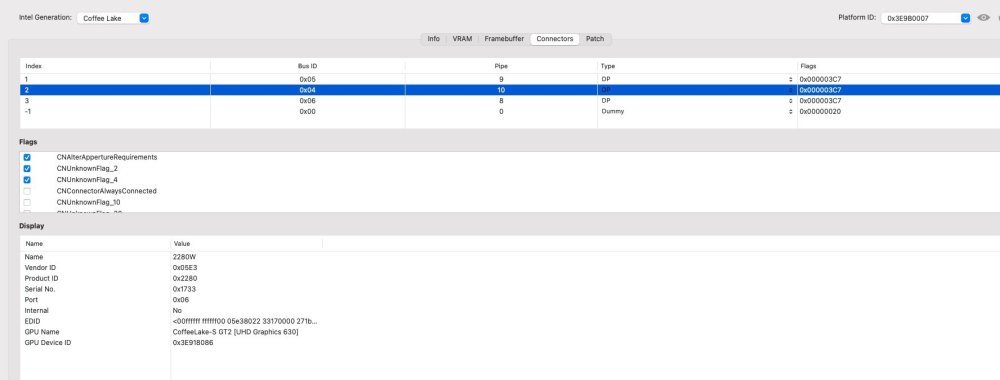Click the GPU Device ID value 0x3E918086
Image resolution: width=1000 pixels, height=380 pixels.
pos(193,343)
